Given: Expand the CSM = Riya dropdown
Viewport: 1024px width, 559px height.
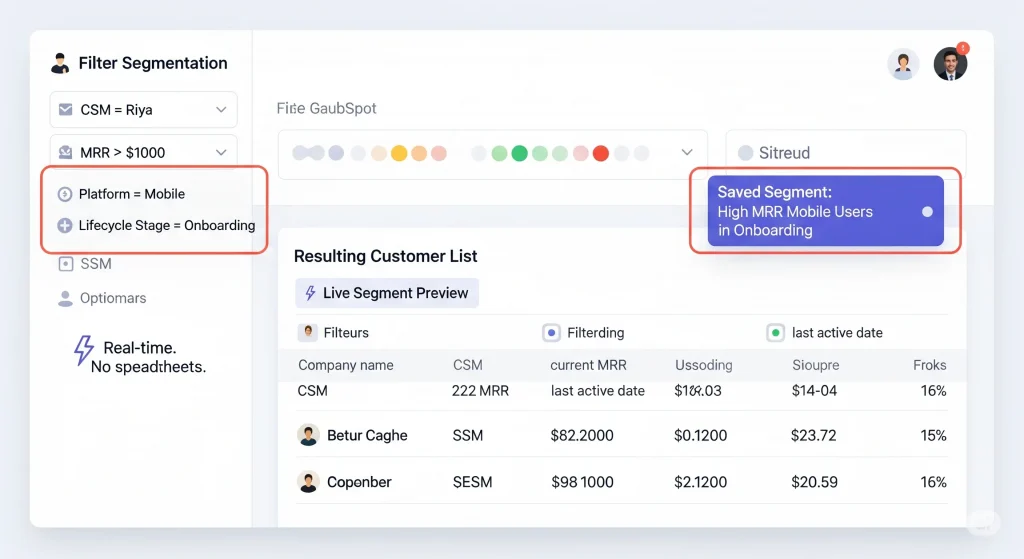Looking at the screenshot, I should click(221, 110).
